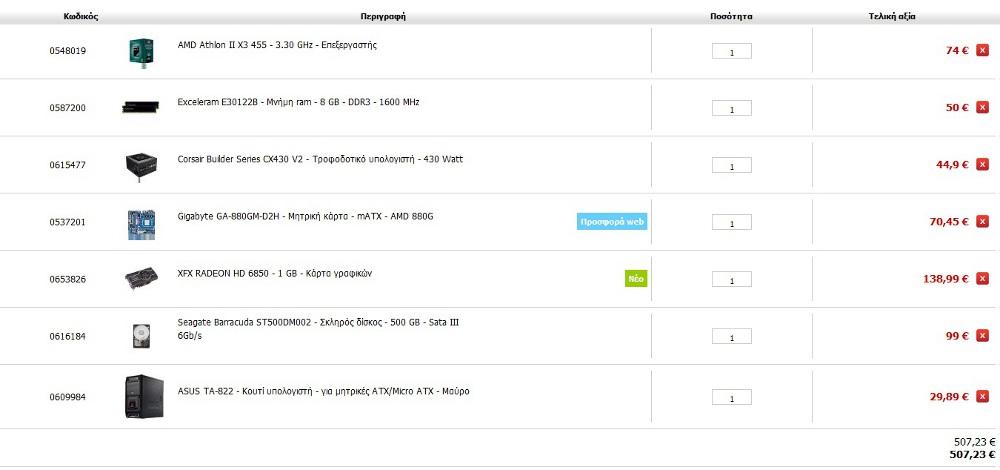Remove Gigabyte GA-880GM-D2H motherboard from cart

982,222
